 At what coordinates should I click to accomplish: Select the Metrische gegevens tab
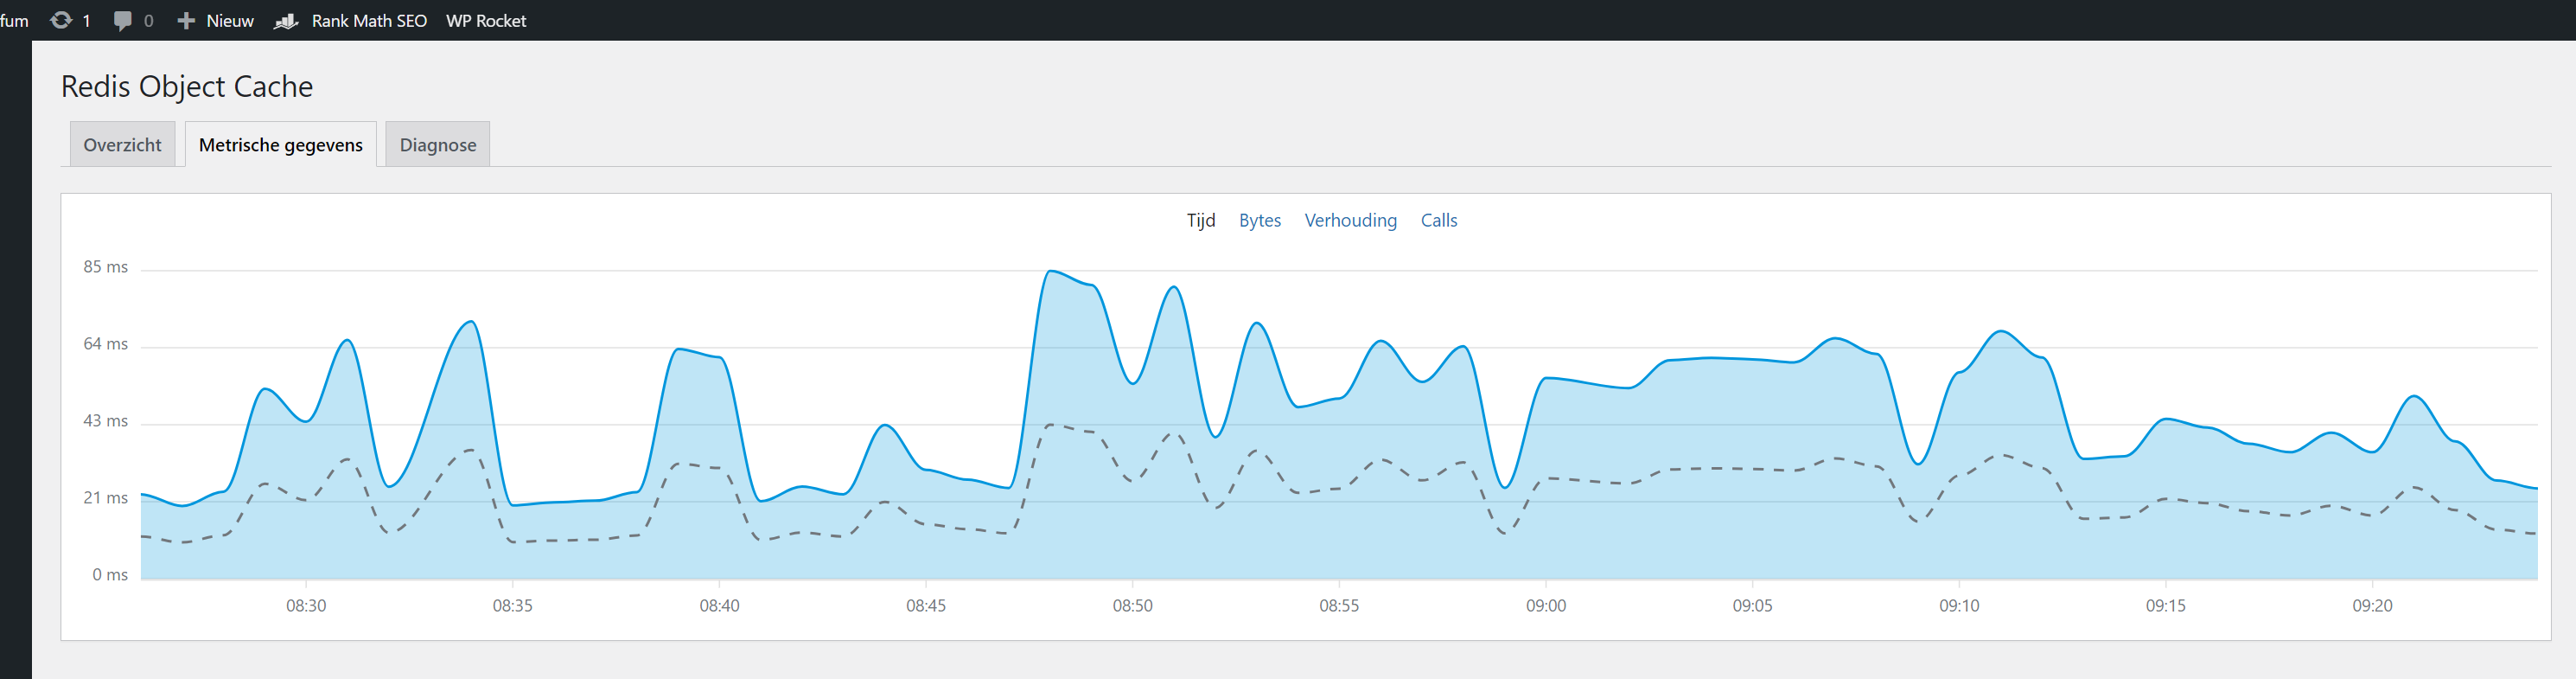[281, 145]
